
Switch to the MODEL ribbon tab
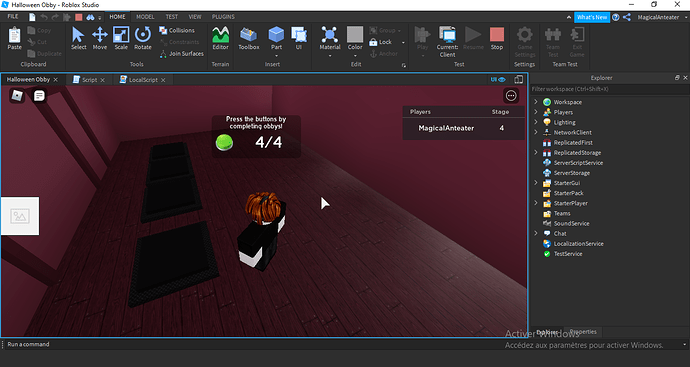pyautogui.click(x=145, y=17)
